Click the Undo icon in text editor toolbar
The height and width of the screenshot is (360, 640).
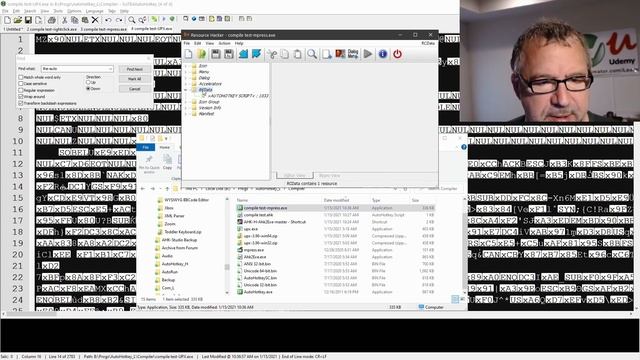coord(108,20)
